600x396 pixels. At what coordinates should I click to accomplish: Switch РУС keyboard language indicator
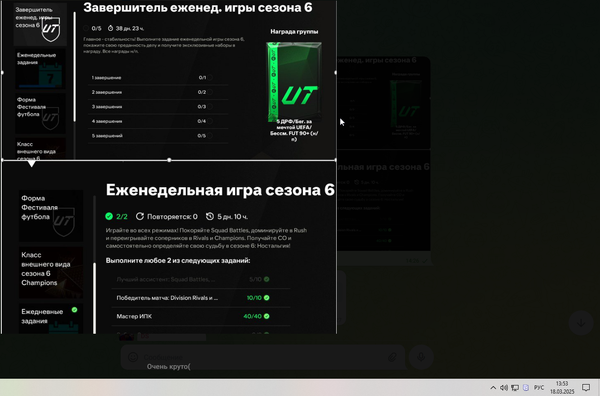coord(539,388)
